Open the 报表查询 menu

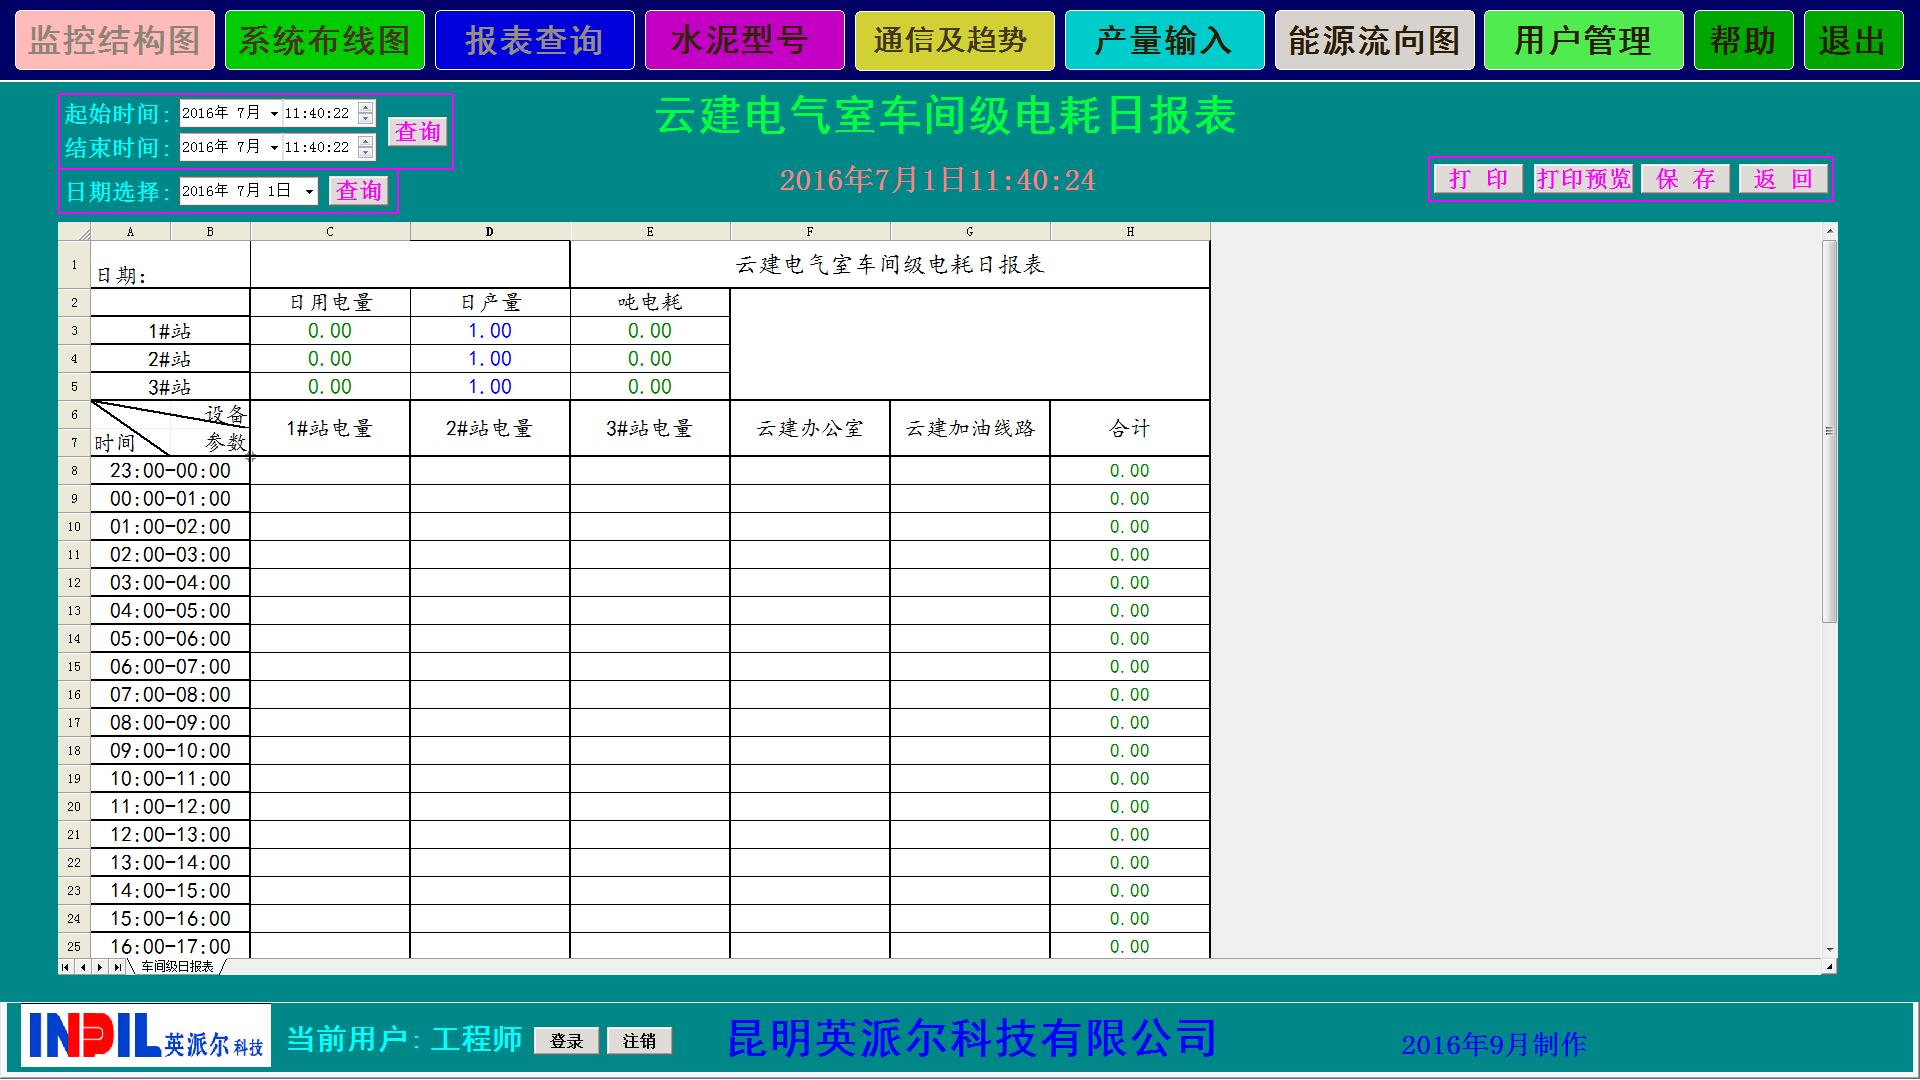coord(534,41)
